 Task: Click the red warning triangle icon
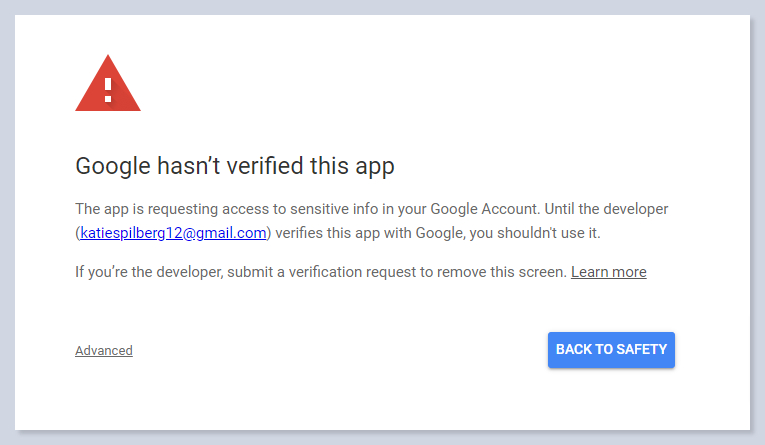point(108,85)
